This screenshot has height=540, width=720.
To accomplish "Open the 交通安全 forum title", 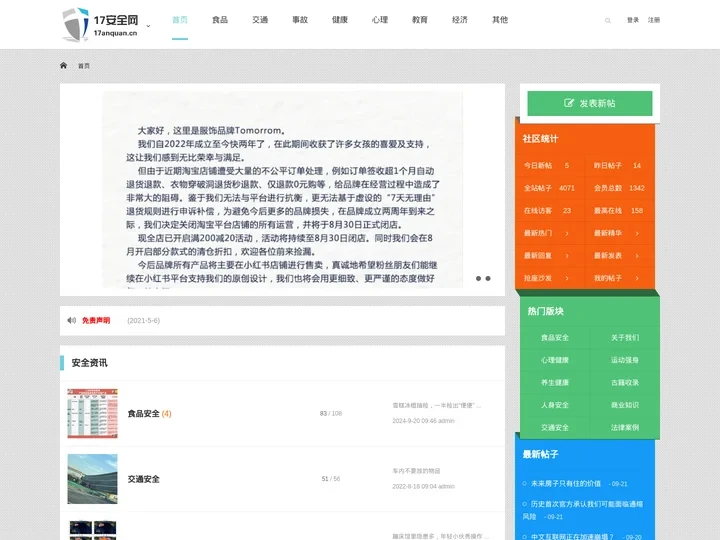I will 144,479.
